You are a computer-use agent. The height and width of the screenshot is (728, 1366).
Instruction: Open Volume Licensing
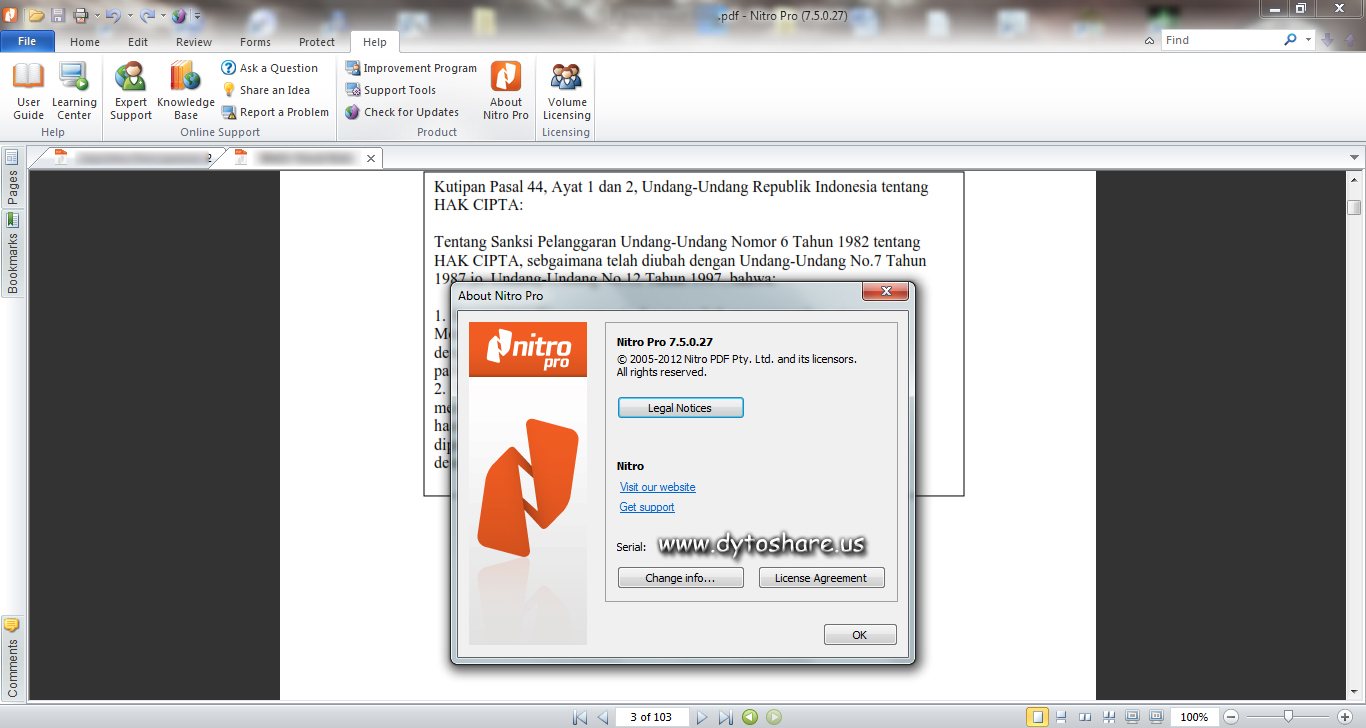pos(567,91)
